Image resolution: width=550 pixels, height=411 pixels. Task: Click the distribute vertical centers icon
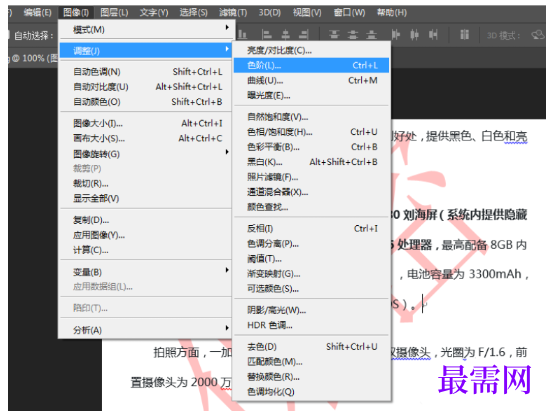pos(353,34)
